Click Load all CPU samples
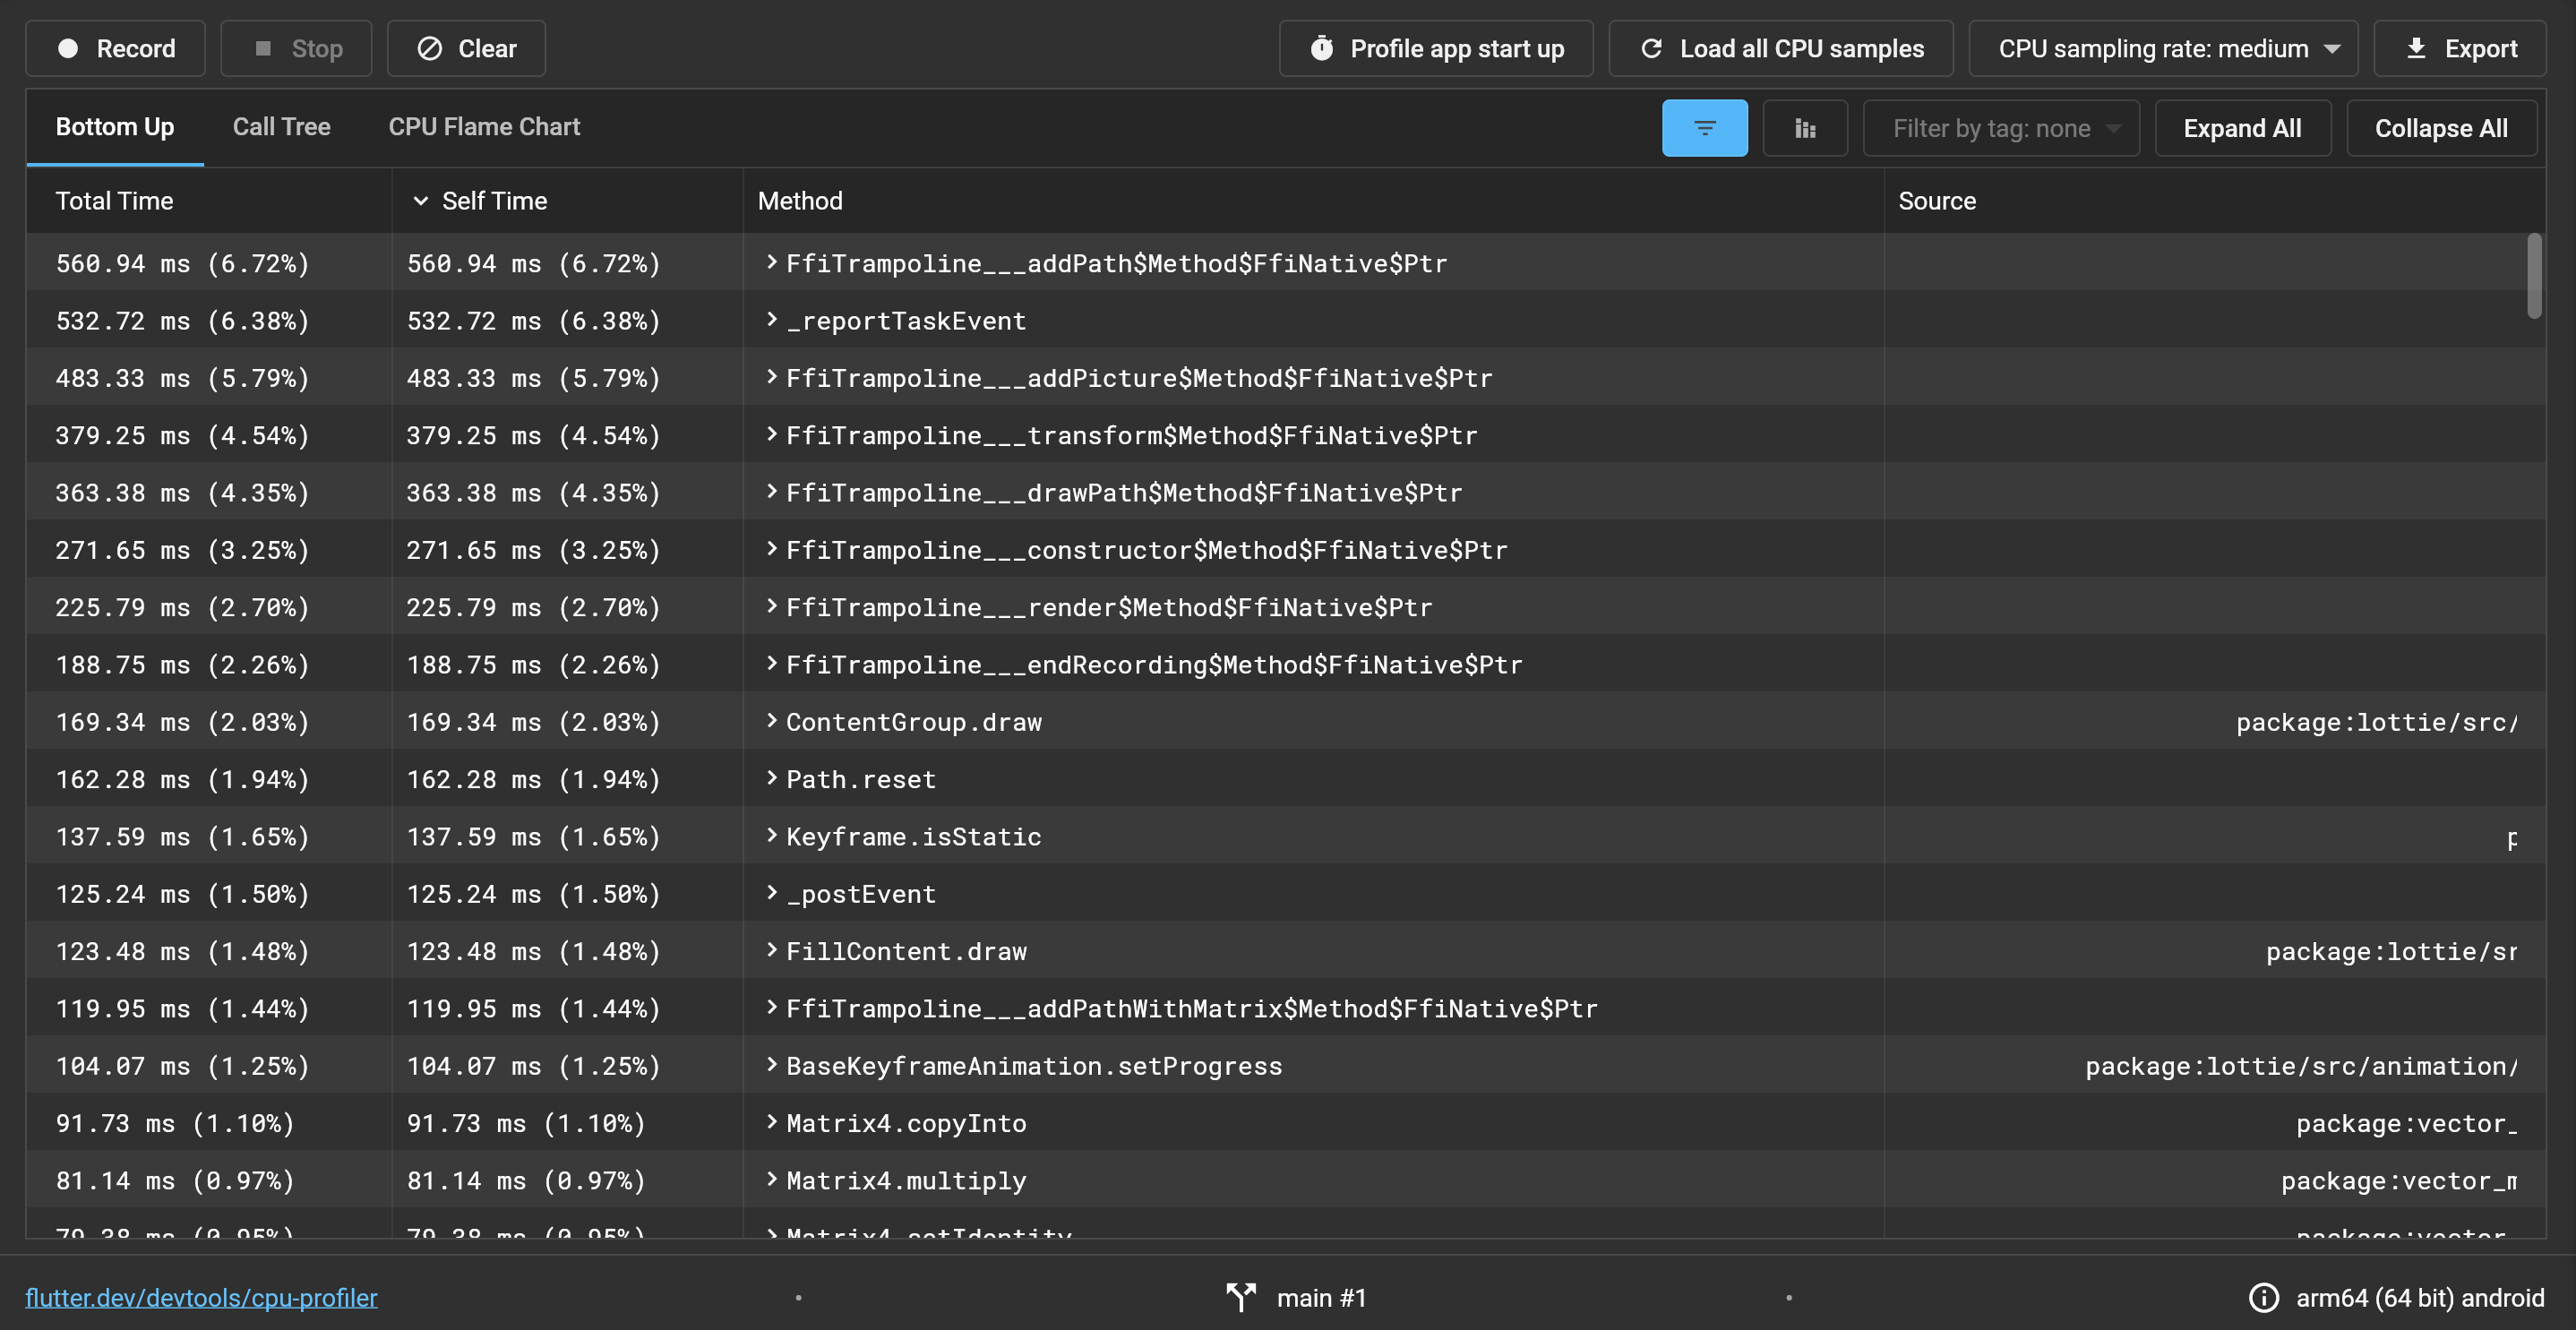2576x1330 pixels. [1781, 48]
